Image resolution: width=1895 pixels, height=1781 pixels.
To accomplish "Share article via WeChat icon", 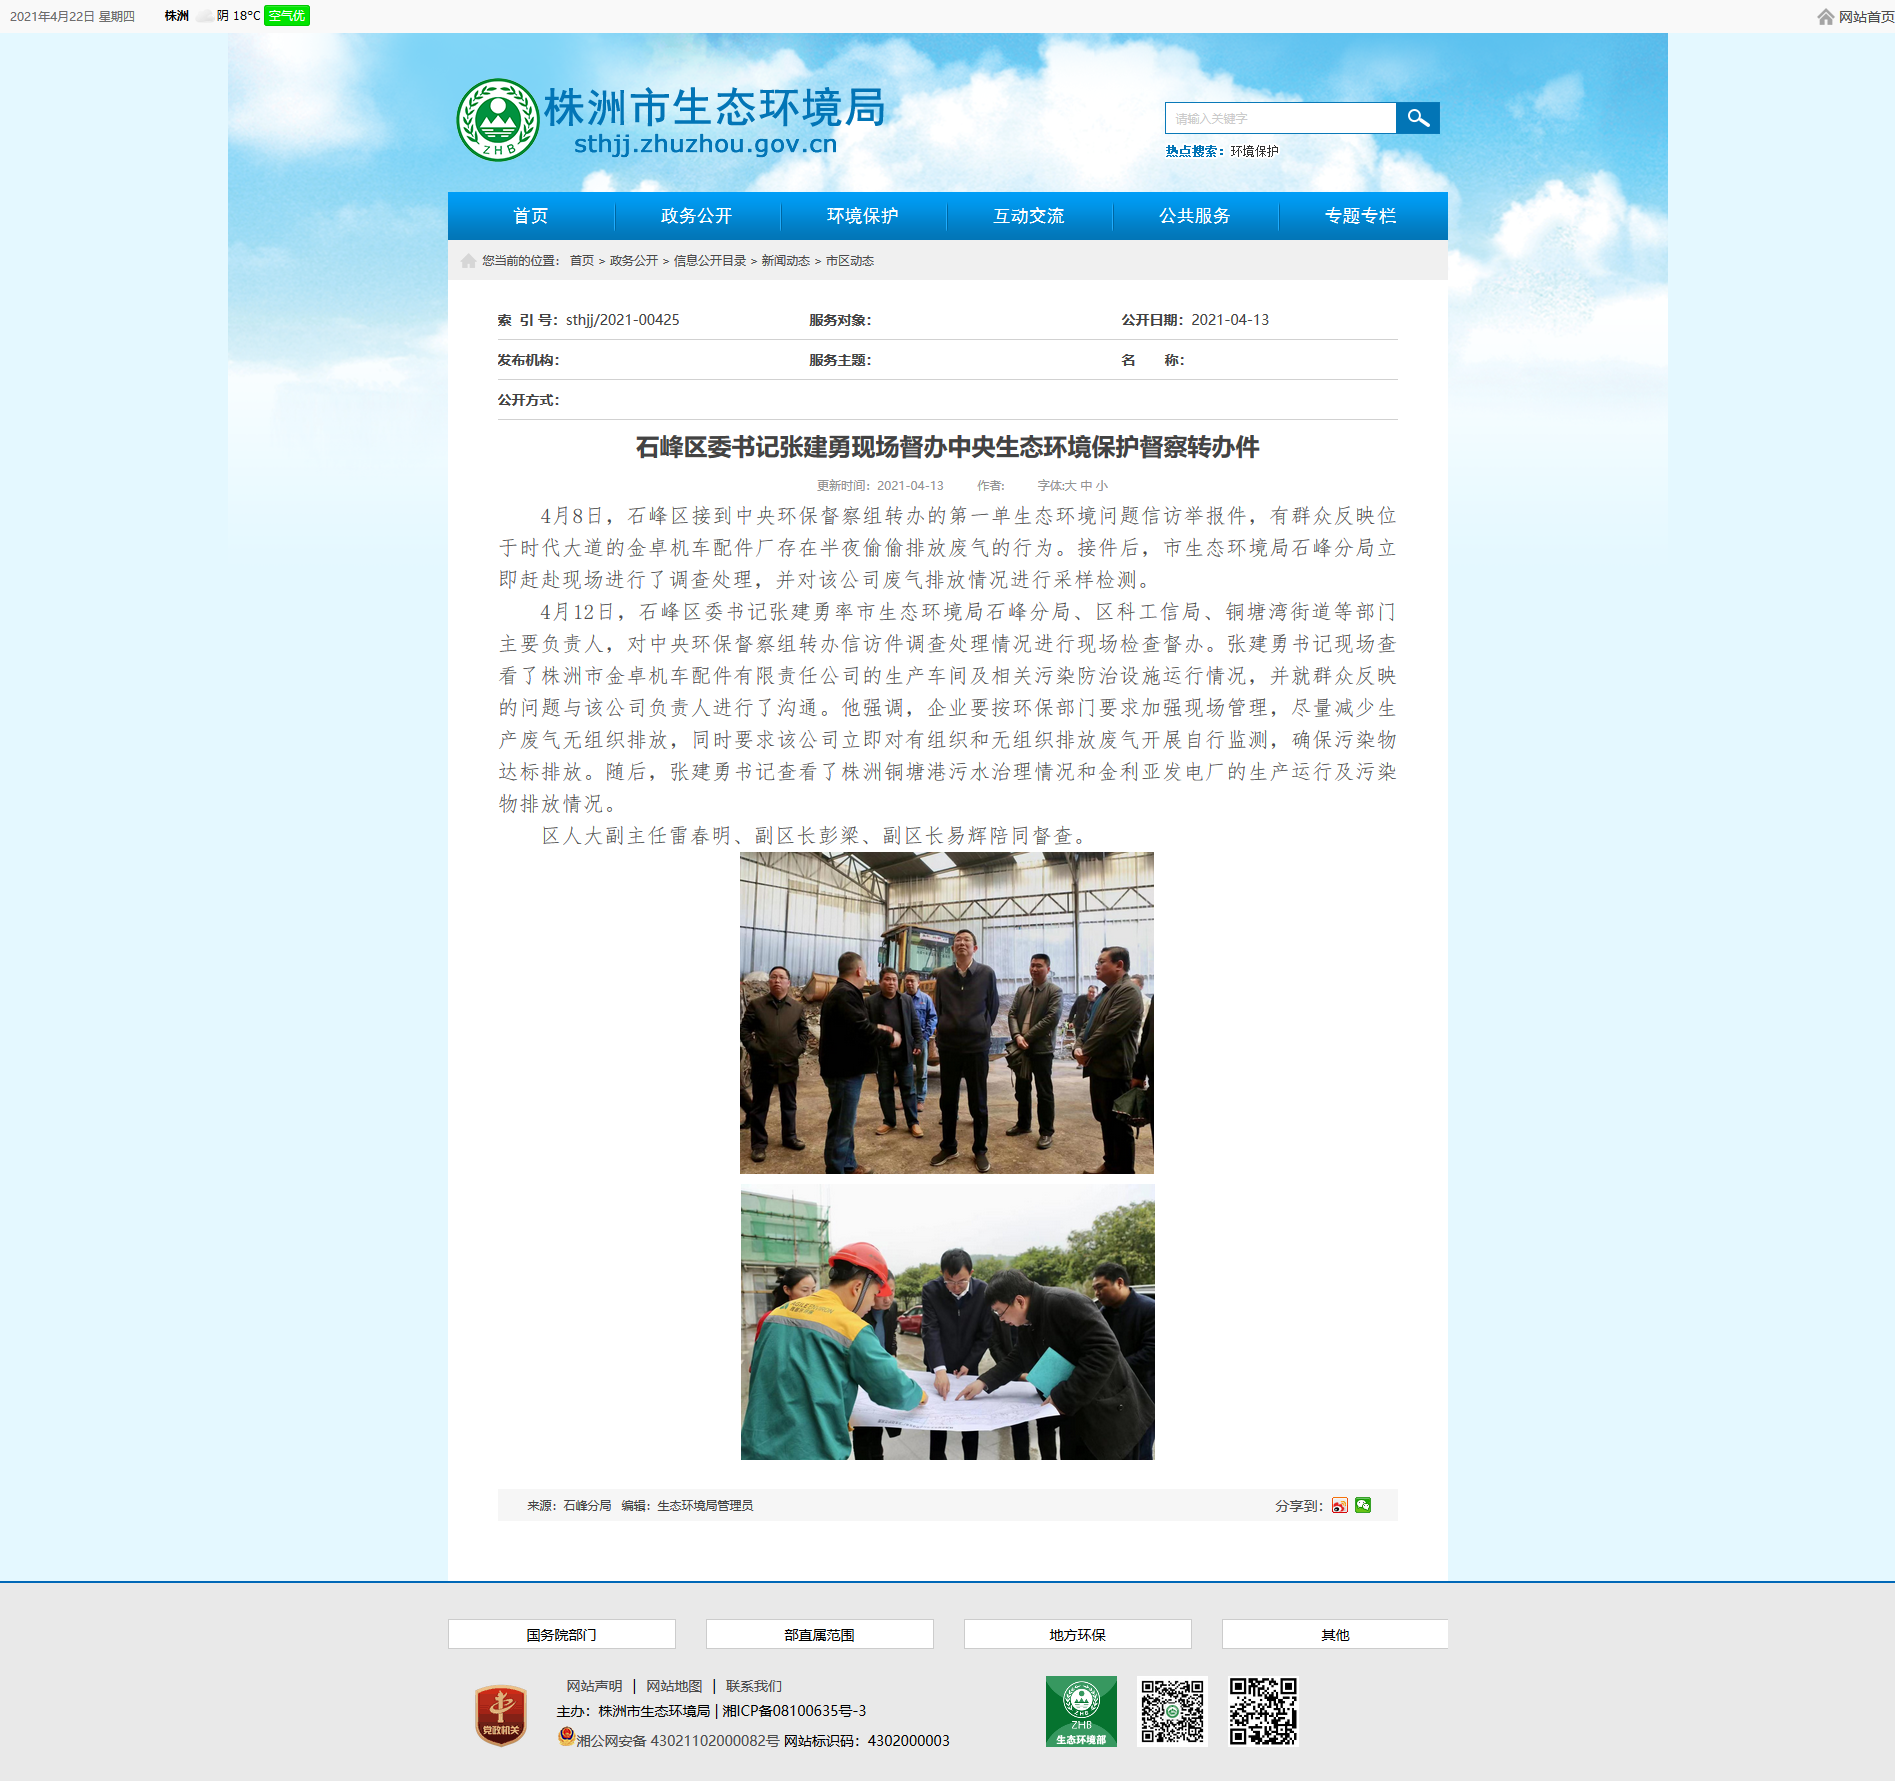I will (x=1363, y=1505).
